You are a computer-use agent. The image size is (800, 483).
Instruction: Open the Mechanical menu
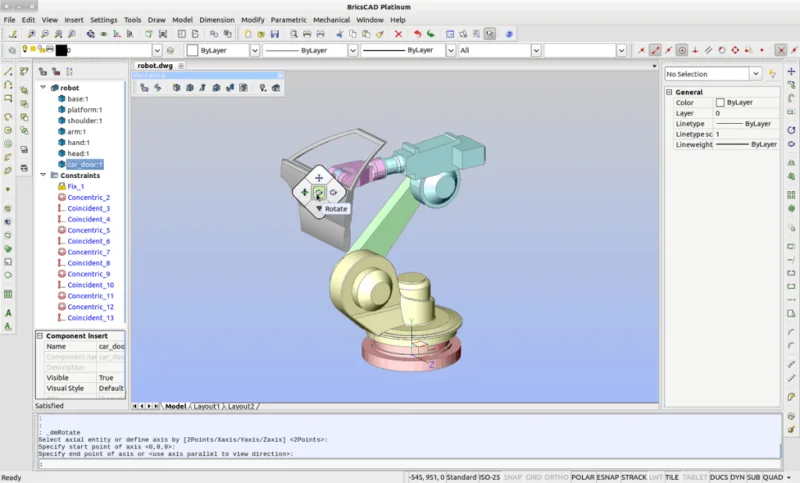click(331, 20)
